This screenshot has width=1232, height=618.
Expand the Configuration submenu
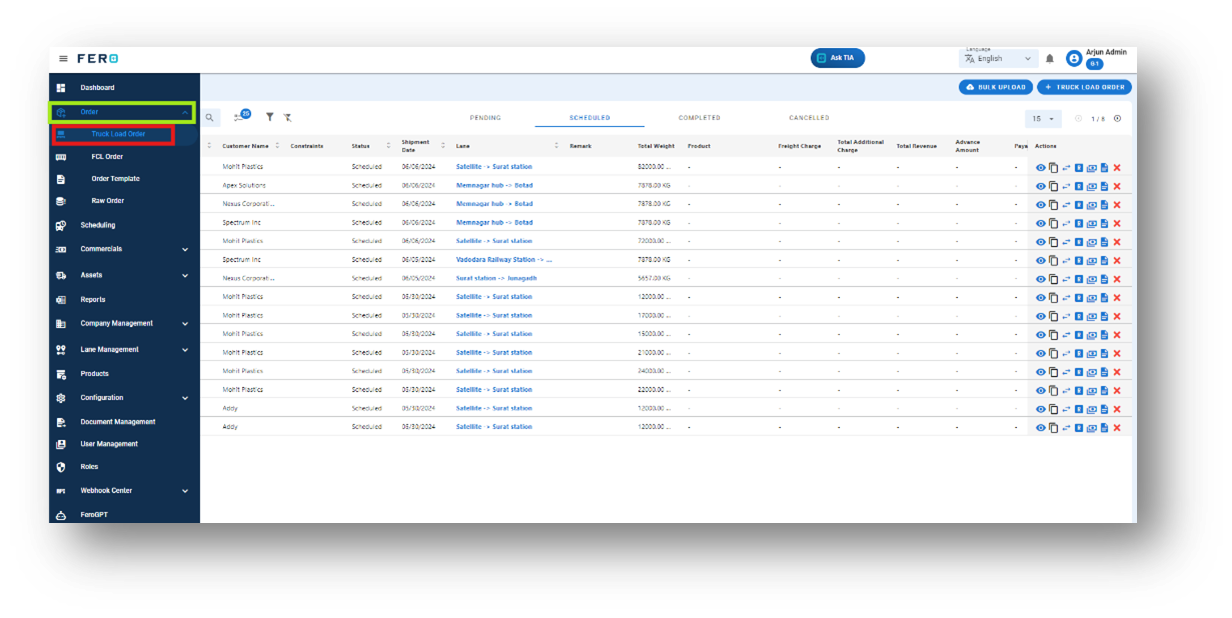pyautogui.click(x=185, y=398)
